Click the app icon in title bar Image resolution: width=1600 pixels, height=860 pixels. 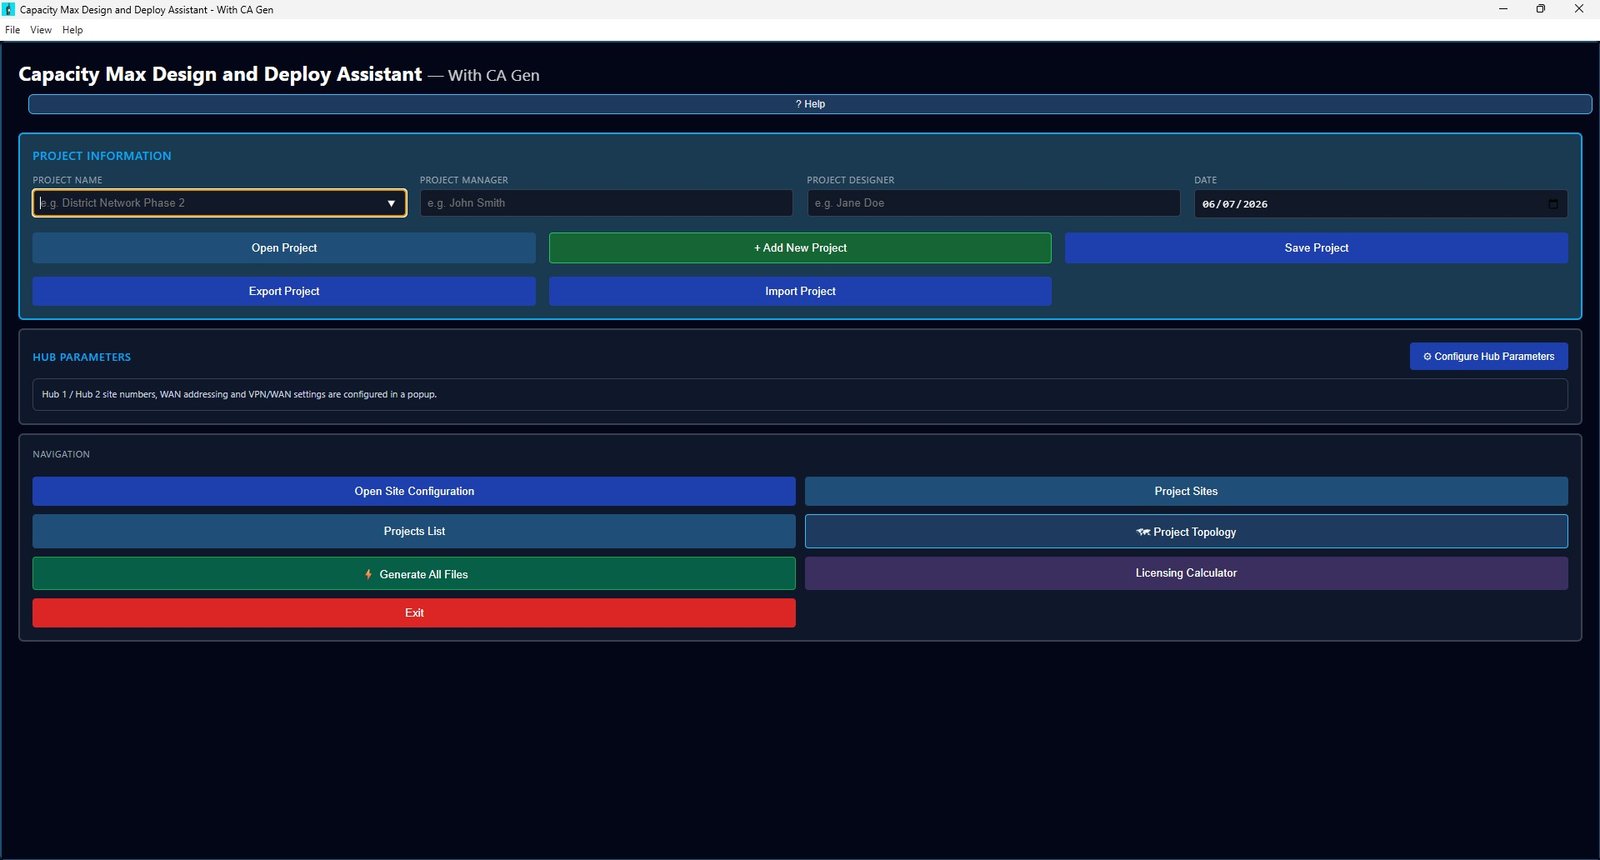pyautogui.click(x=9, y=9)
